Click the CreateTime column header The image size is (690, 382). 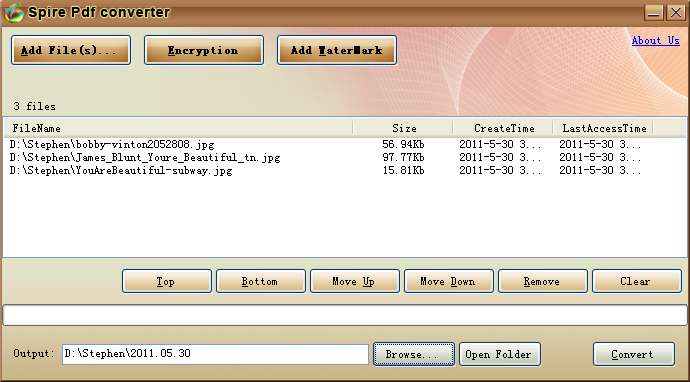503,128
